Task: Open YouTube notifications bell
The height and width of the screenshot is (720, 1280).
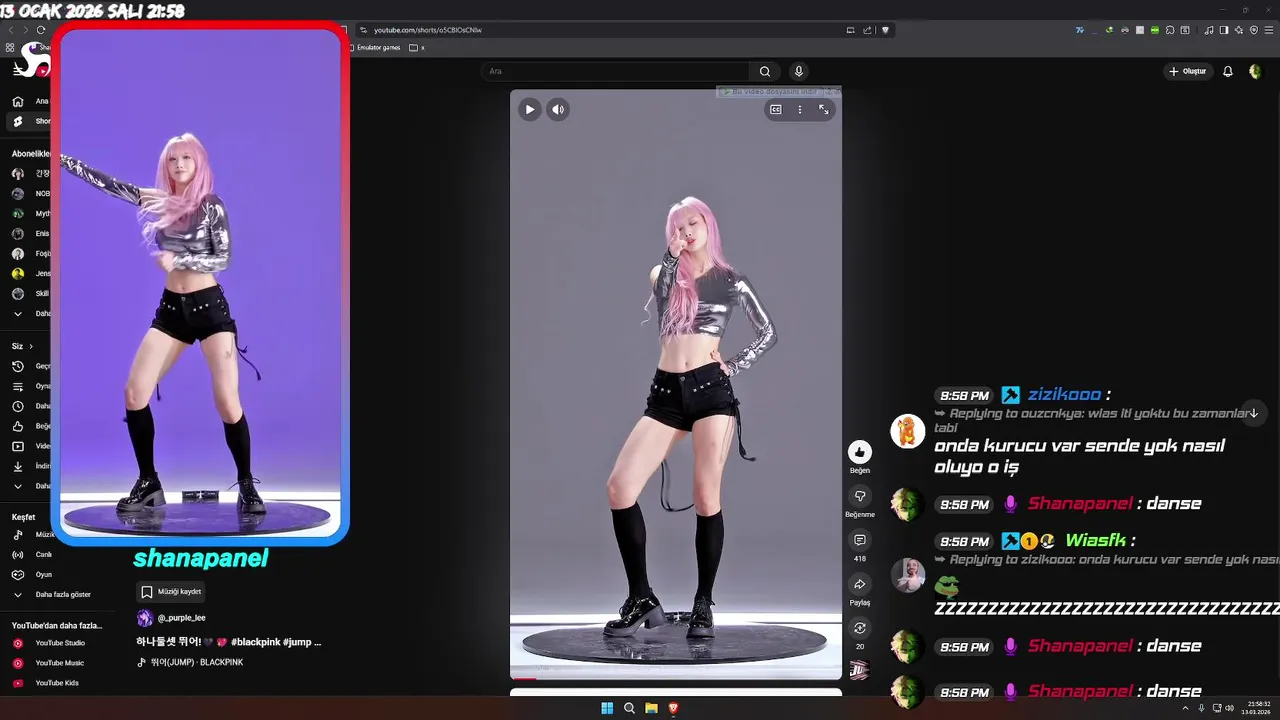Action: [x=1228, y=71]
